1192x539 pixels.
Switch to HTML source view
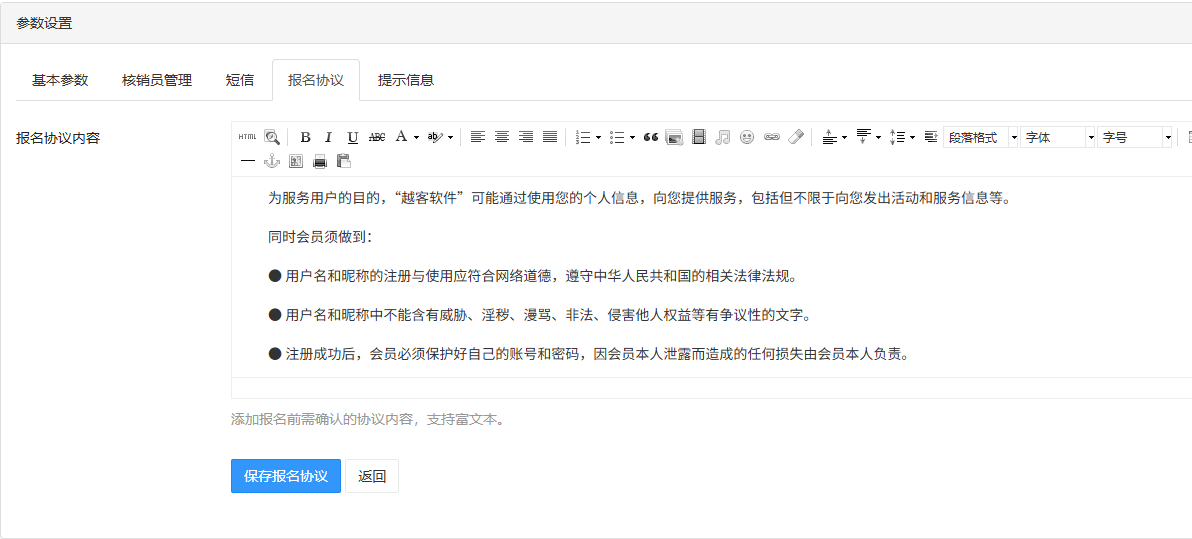[x=247, y=138]
